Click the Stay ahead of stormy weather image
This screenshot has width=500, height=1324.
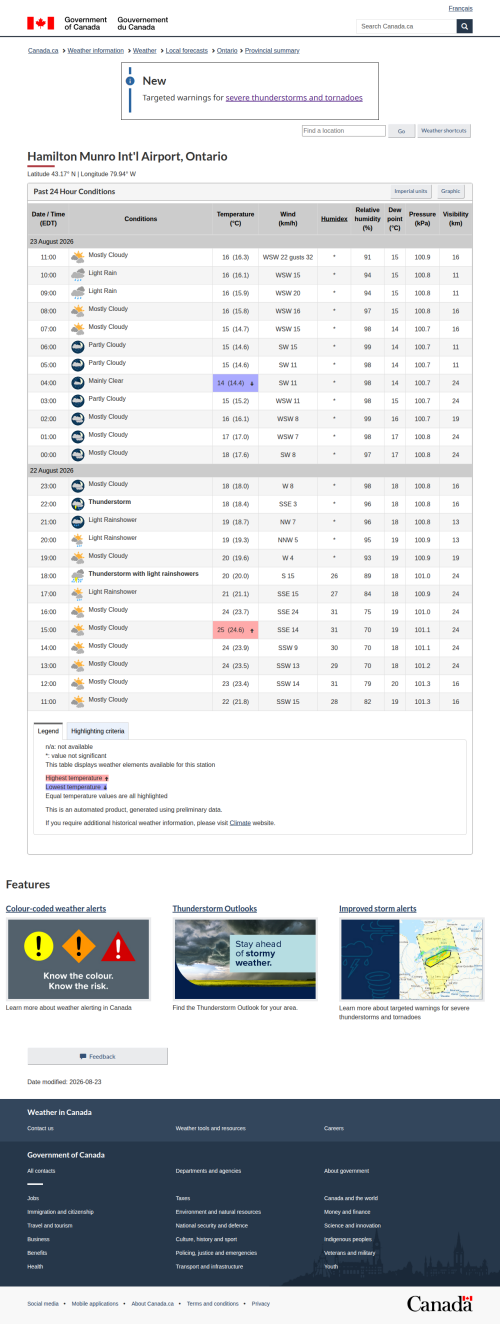click(x=245, y=959)
